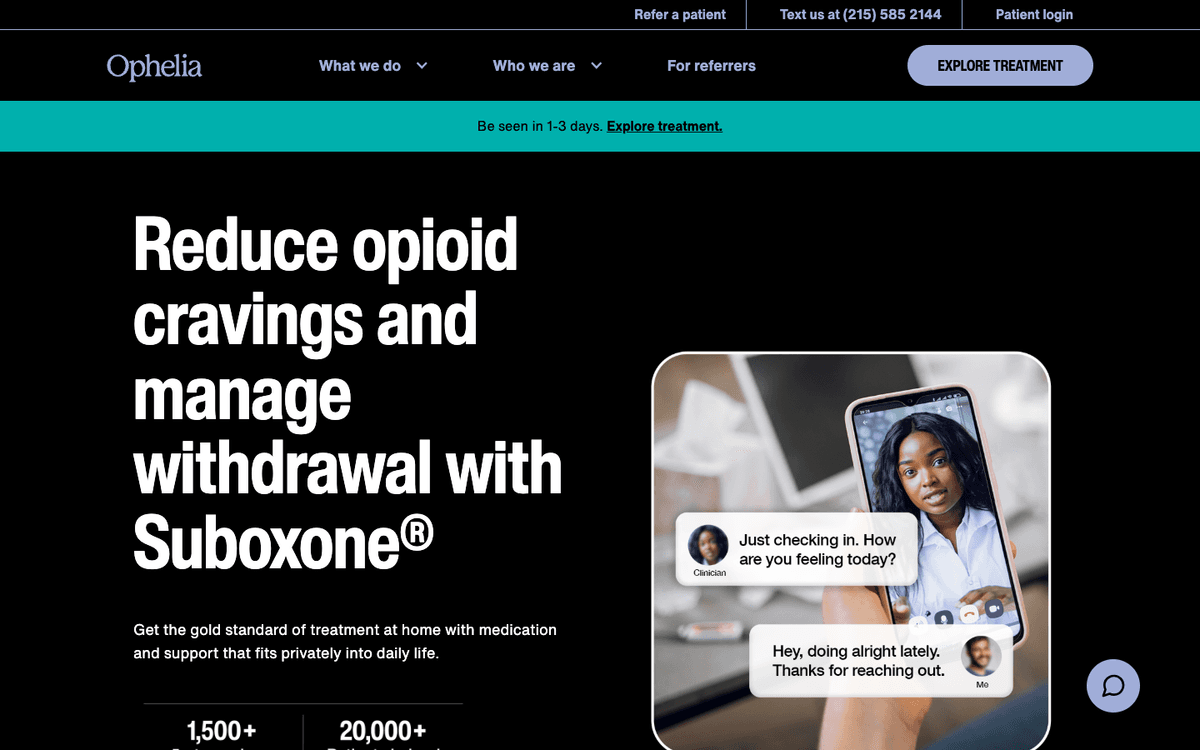Screen dimensions: 1200x750
Task: Click the Me avatar in reply bubble
Action: 981,656
